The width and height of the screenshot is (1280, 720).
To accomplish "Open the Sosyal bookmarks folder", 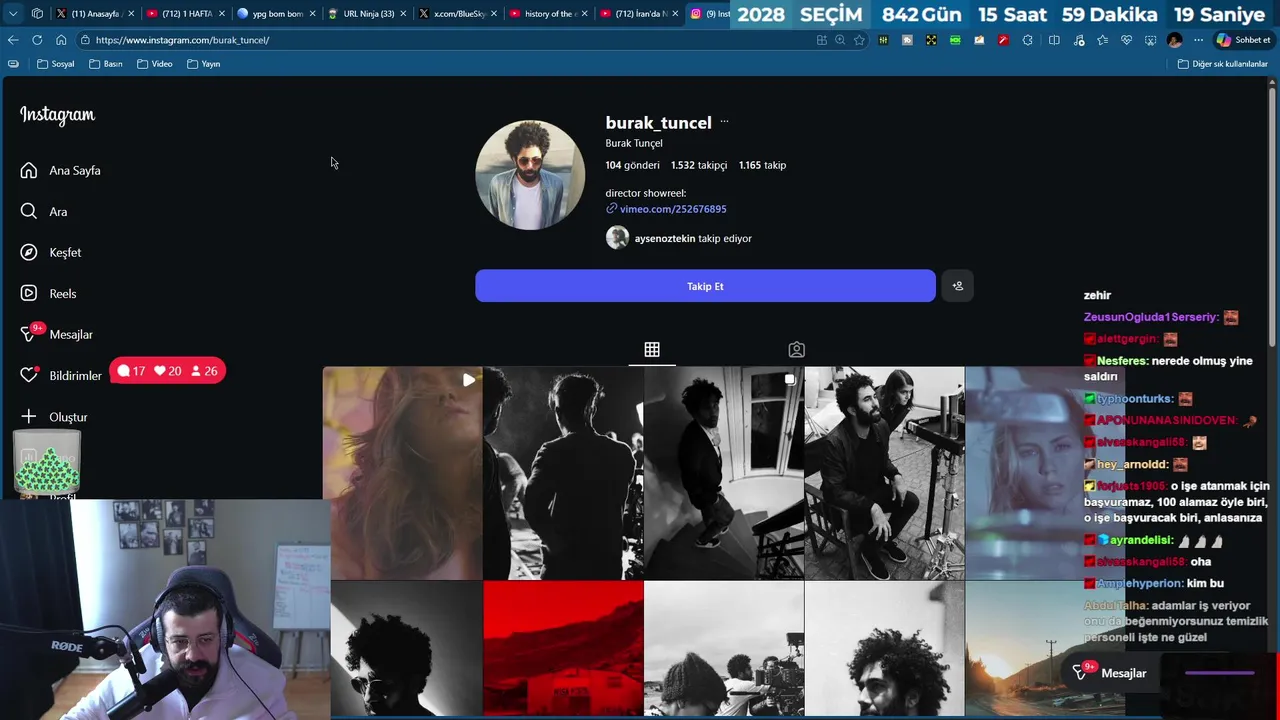I will tap(56, 64).
